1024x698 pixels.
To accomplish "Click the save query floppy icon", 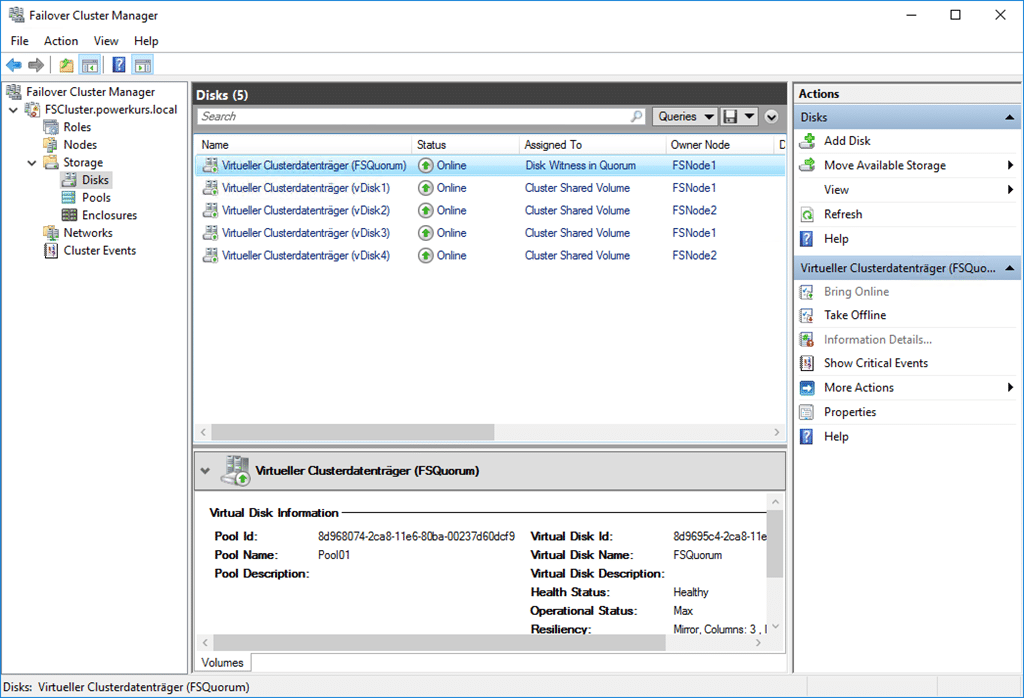I will pos(731,116).
